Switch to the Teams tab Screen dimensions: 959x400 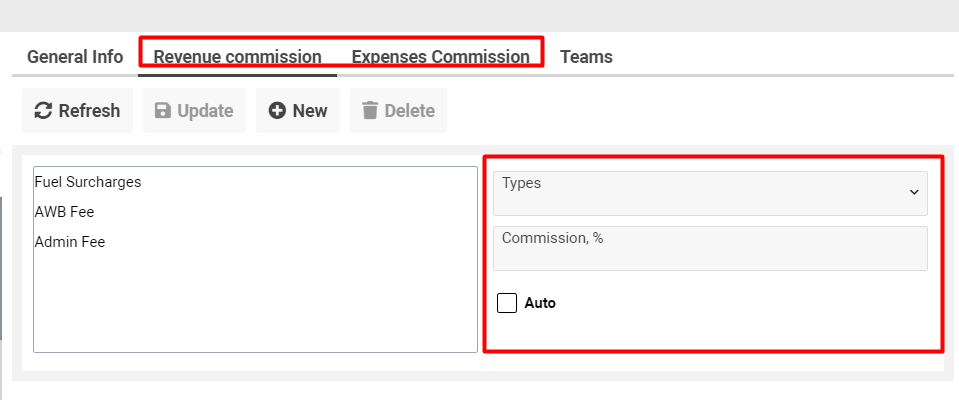[x=586, y=57]
